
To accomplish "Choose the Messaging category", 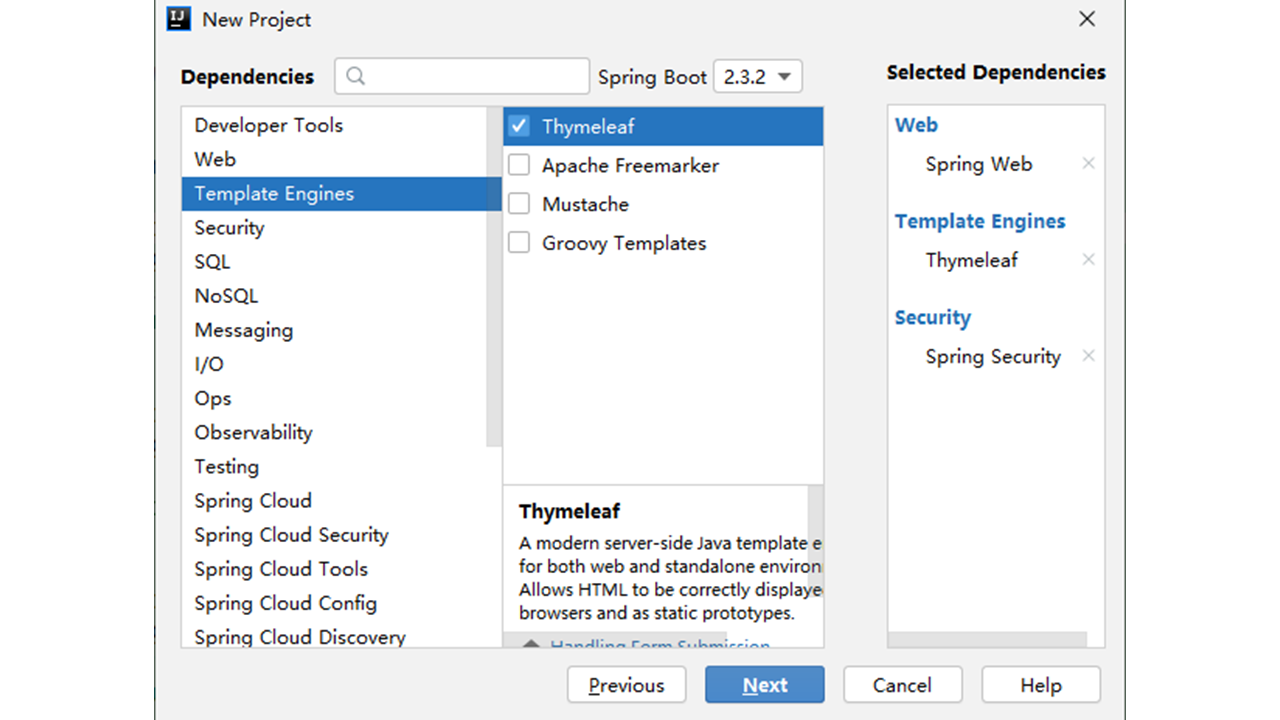I will pos(334,329).
